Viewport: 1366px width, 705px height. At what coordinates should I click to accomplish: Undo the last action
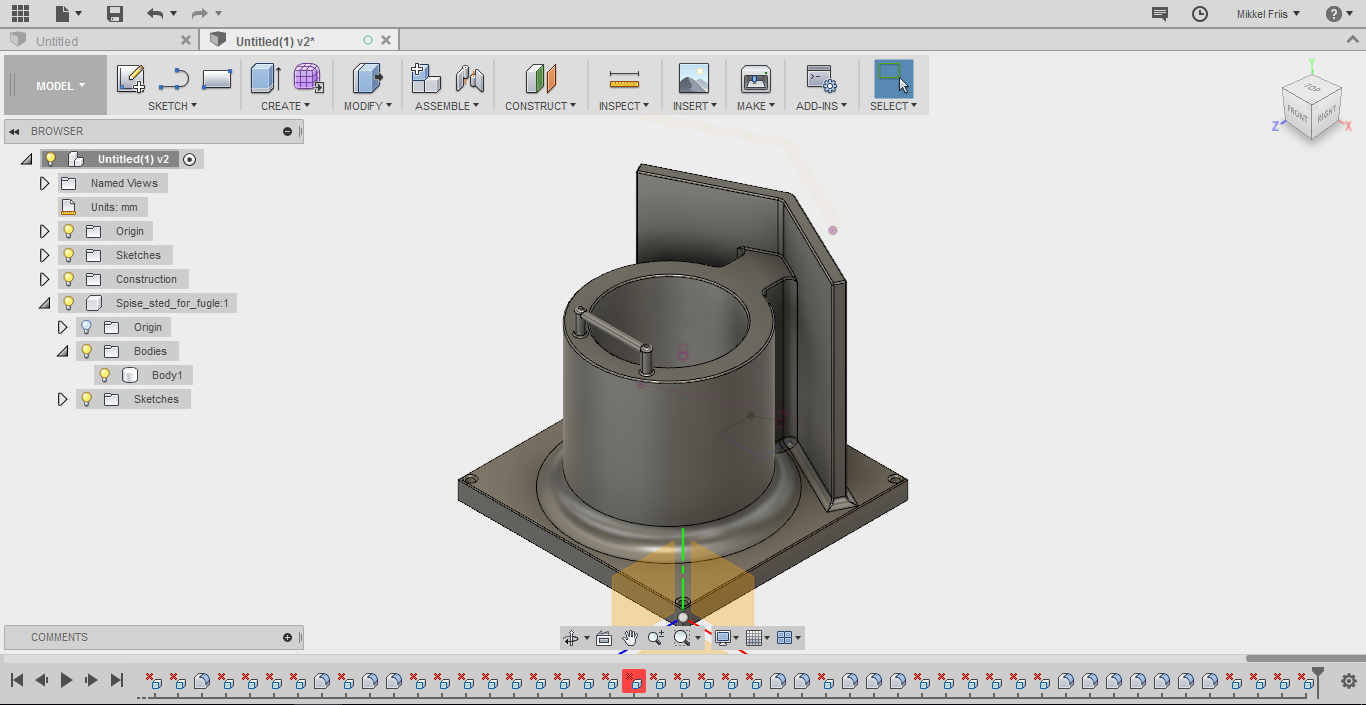tap(154, 14)
